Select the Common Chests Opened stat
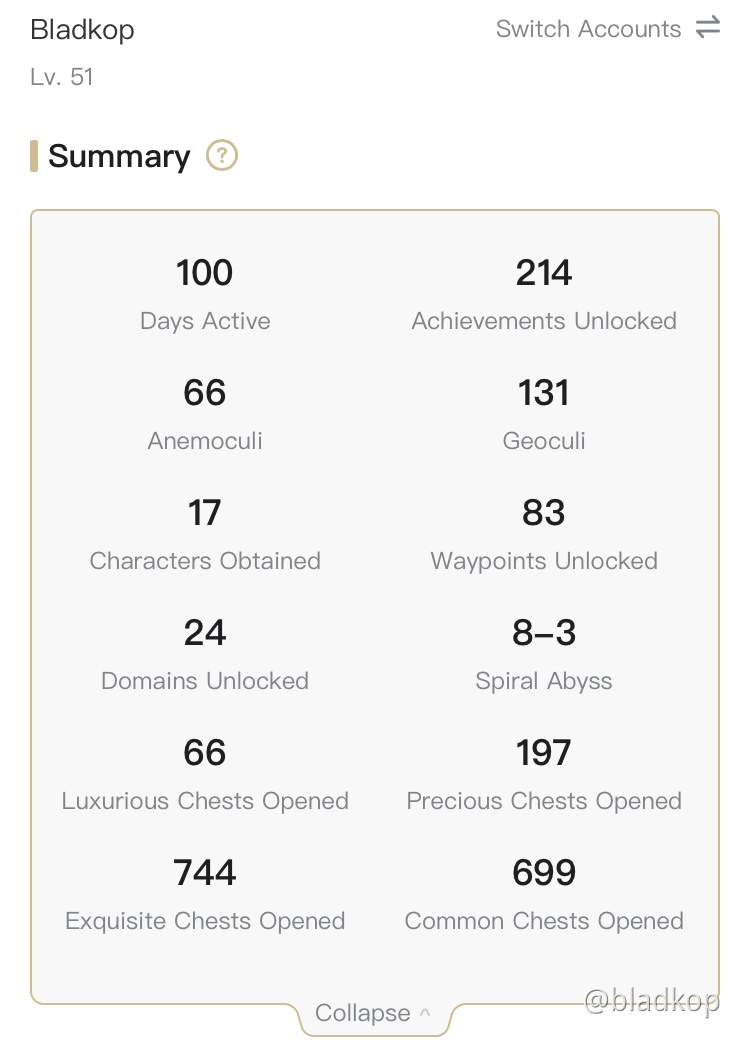Screen dimensions: 750x1049 pyautogui.click(x=544, y=893)
